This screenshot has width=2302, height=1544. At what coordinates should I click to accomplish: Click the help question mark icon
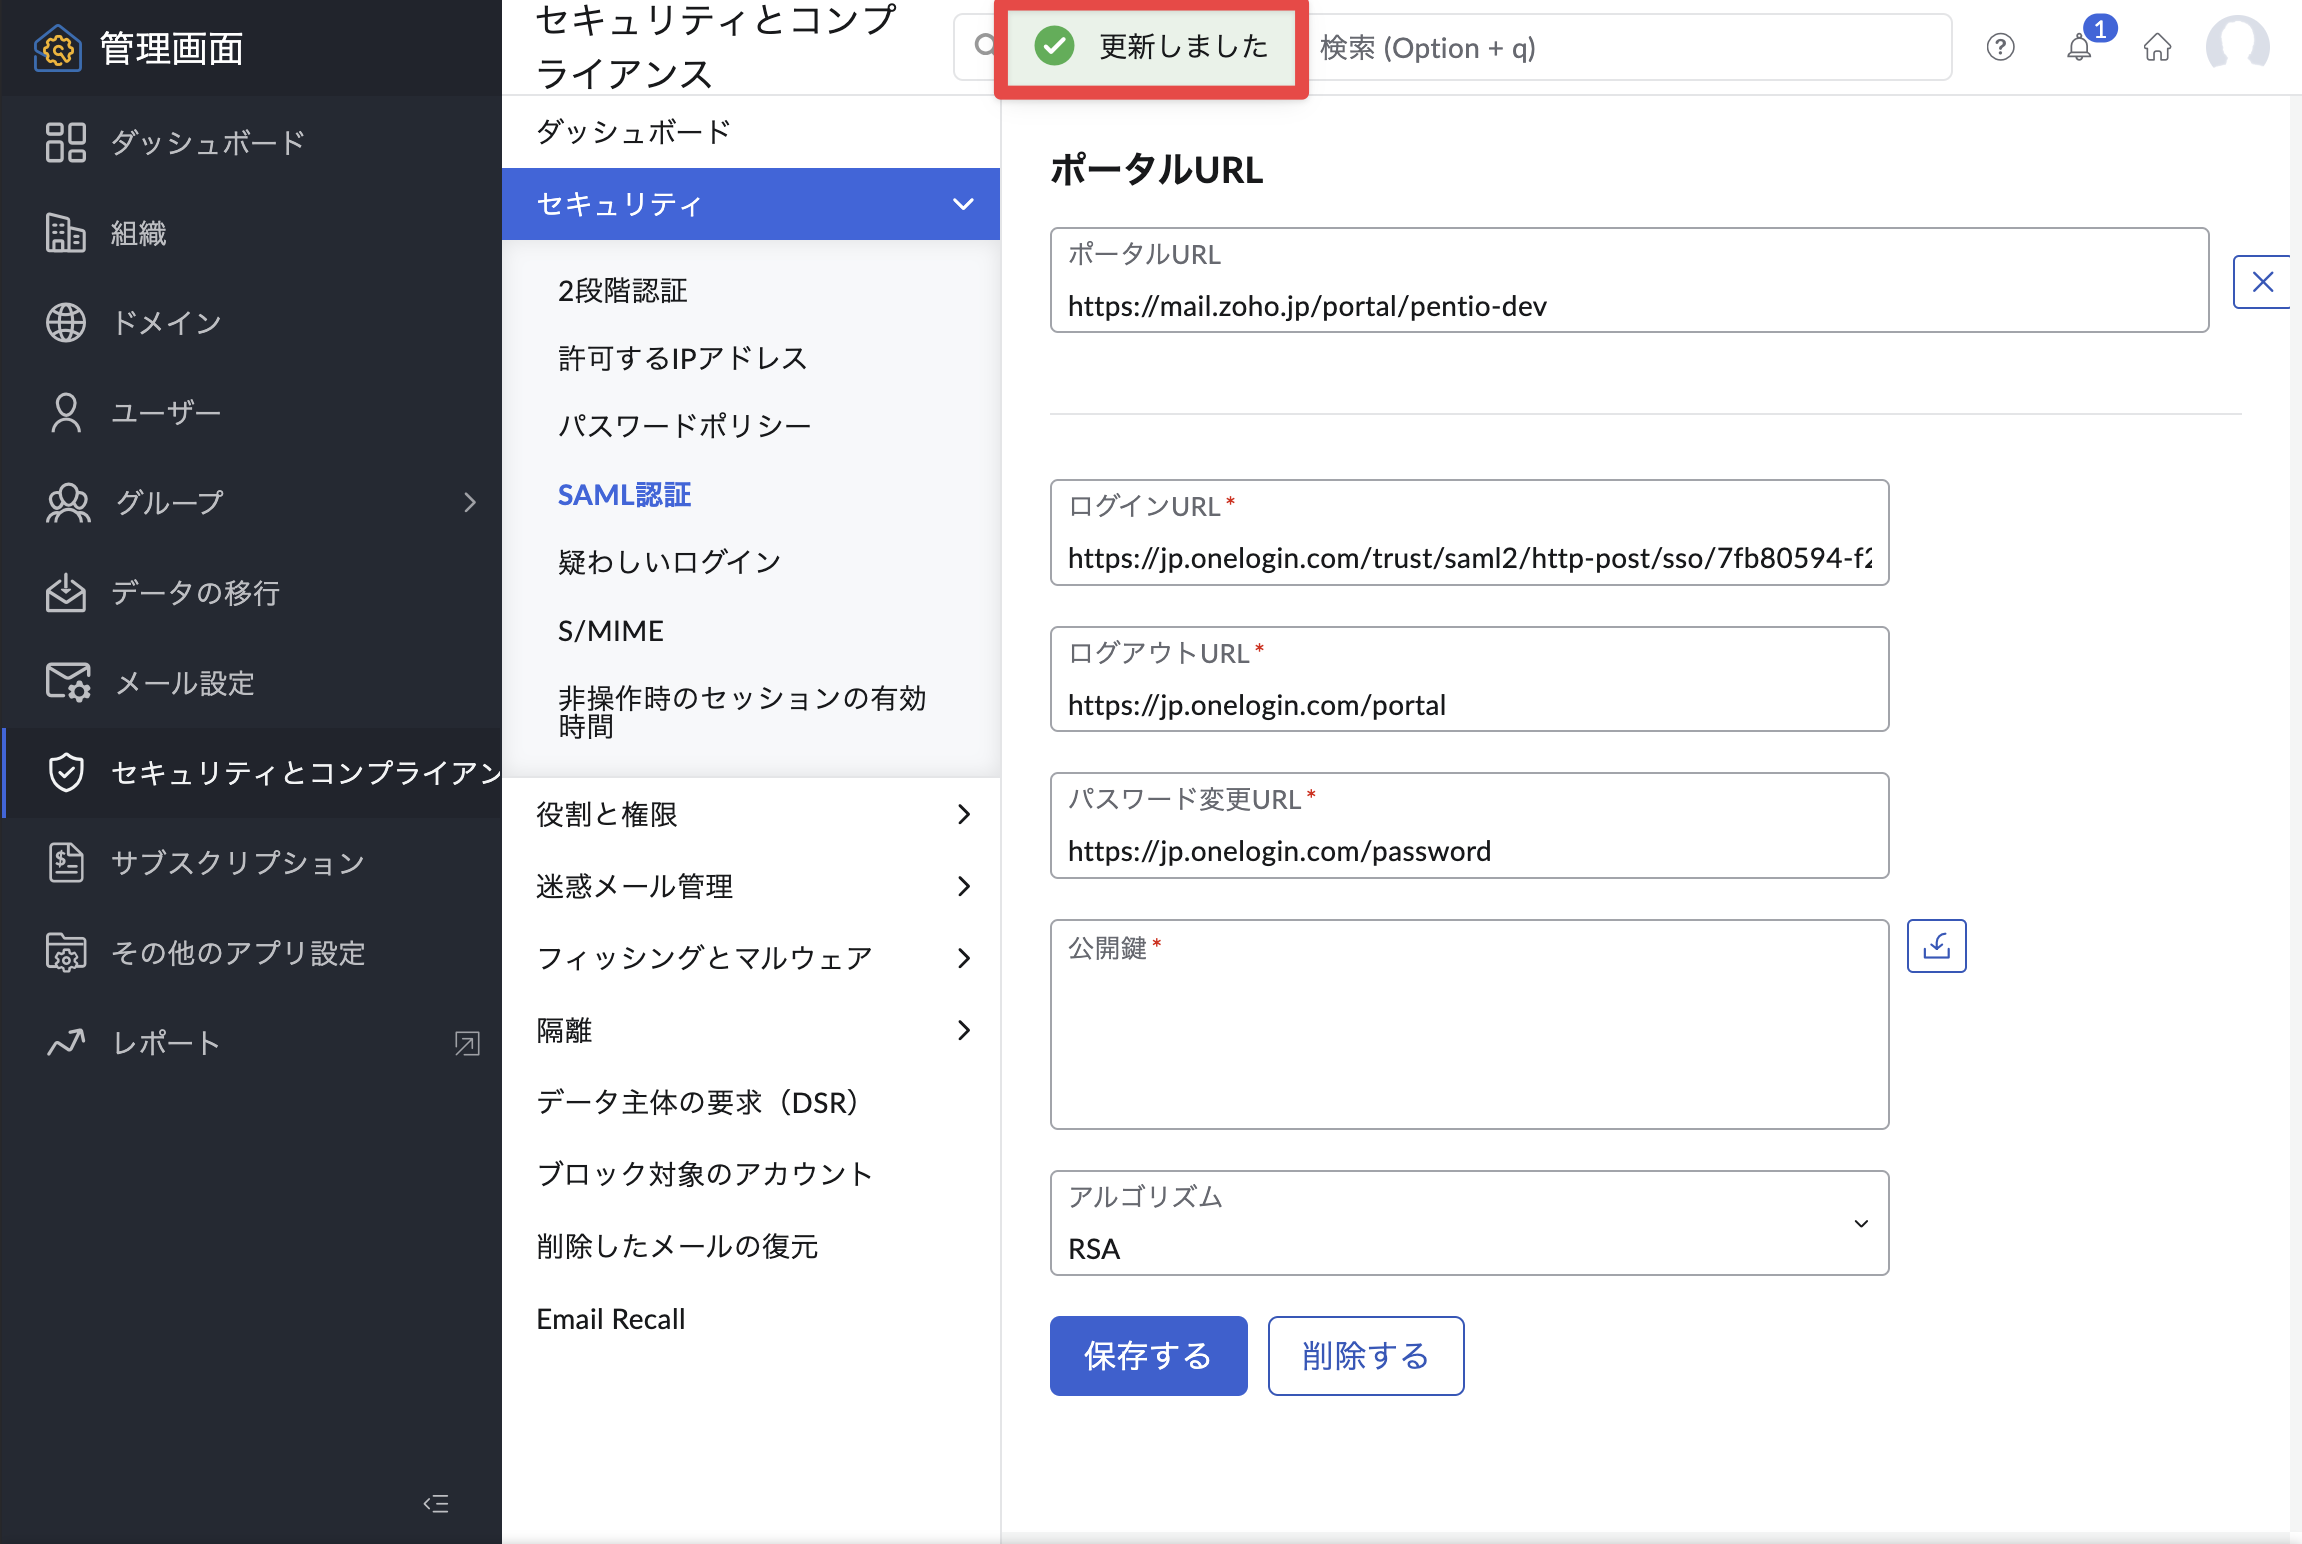pyautogui.click(x=2001, y=47)
